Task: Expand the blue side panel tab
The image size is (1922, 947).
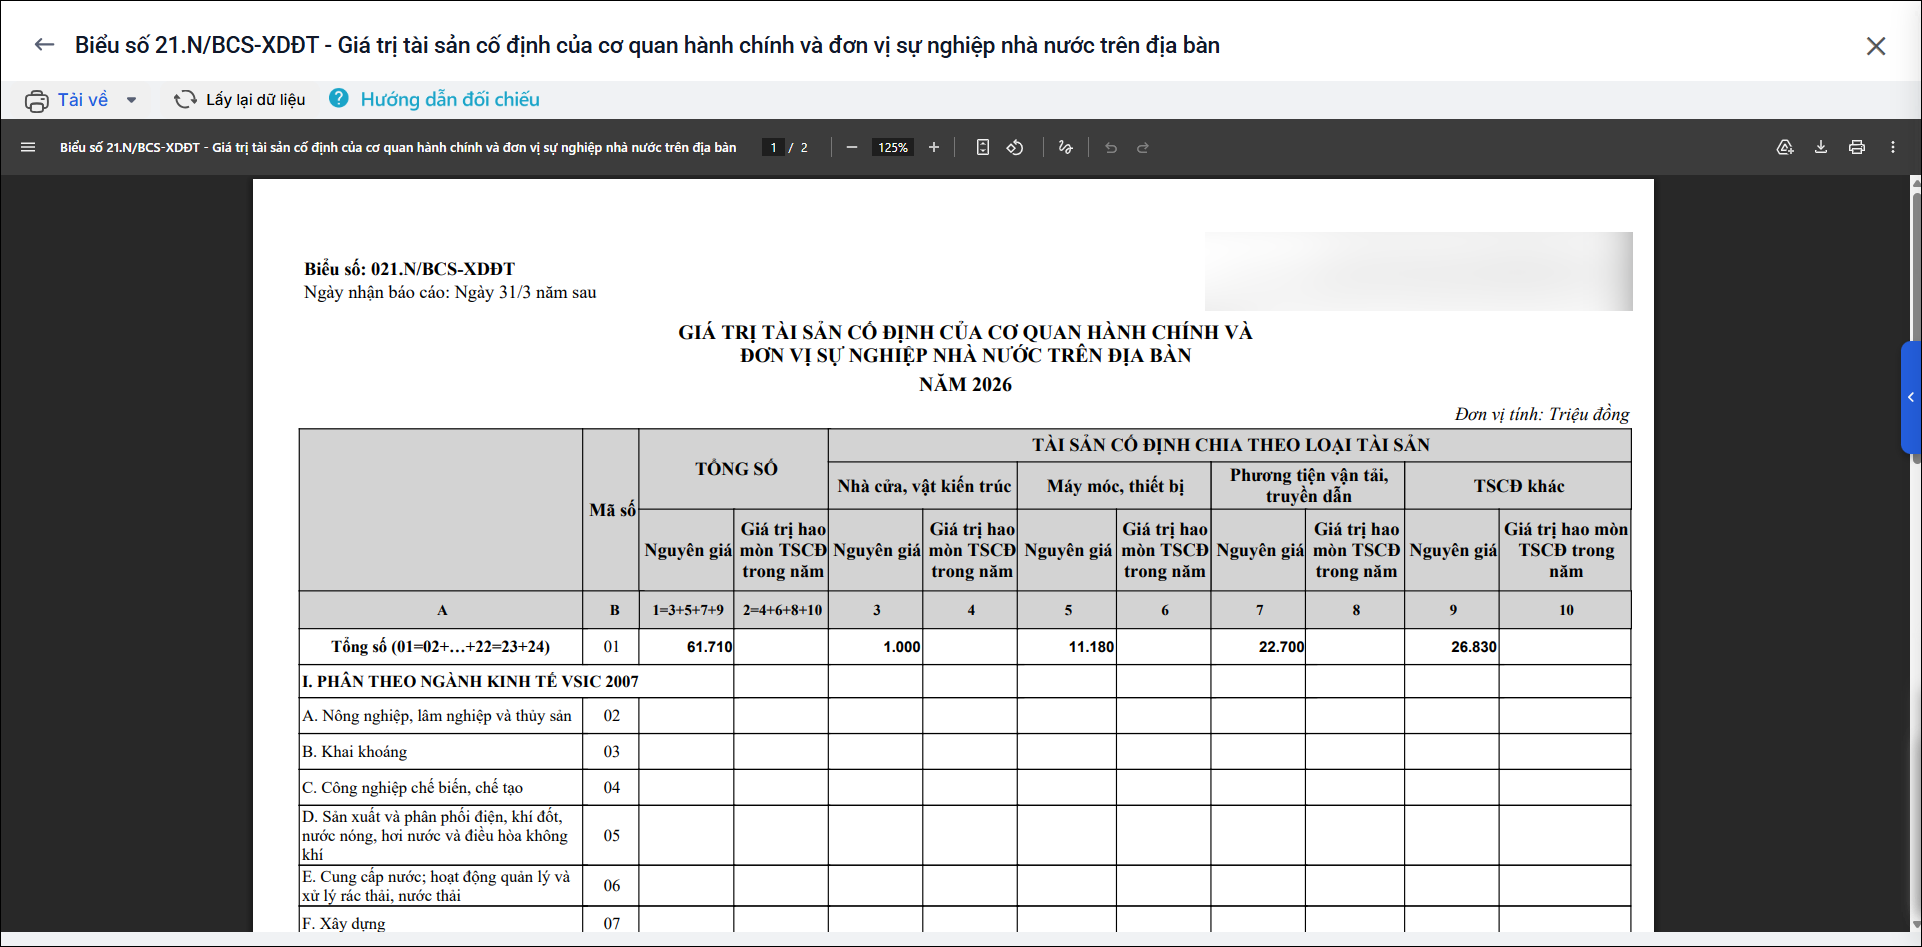Action: point(1911,397)
